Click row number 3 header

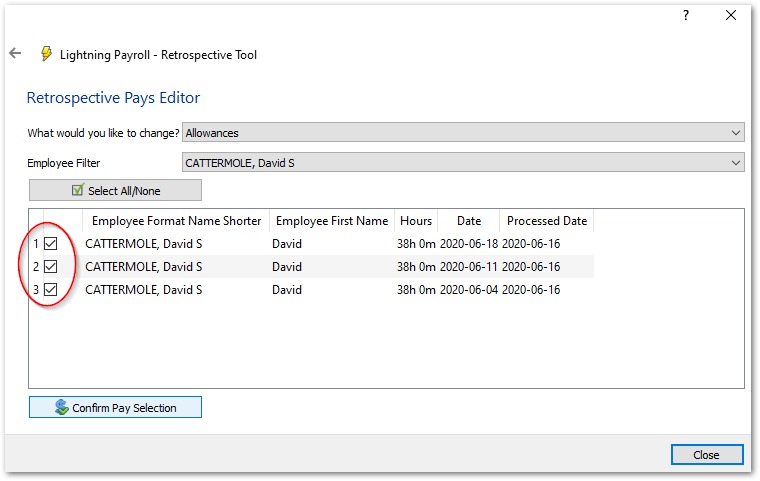point(36,289)
